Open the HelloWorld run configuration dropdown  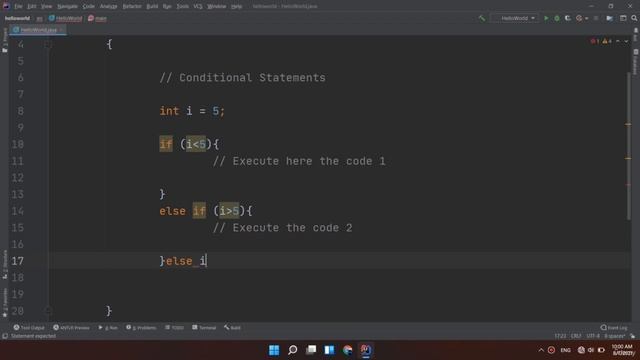(x=515, y=18)
